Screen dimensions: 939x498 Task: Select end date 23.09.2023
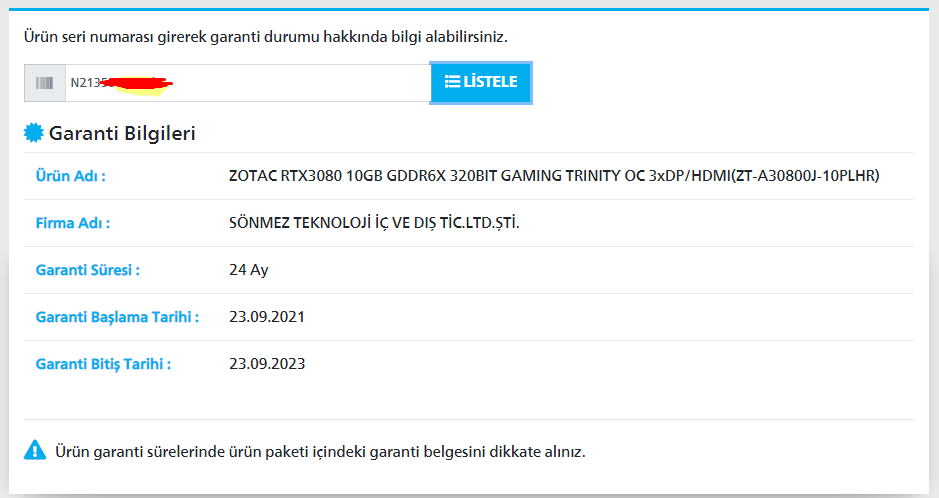267,364
